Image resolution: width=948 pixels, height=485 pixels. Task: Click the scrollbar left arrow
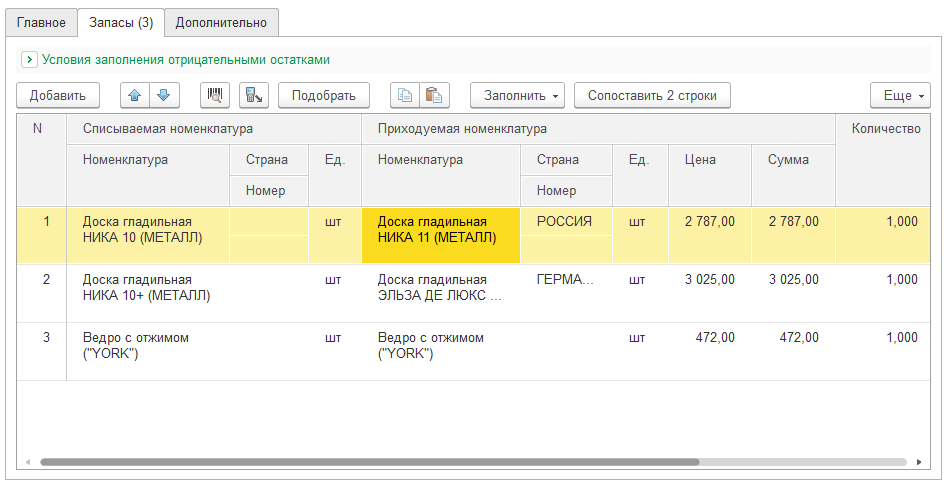tap(28, 462)
